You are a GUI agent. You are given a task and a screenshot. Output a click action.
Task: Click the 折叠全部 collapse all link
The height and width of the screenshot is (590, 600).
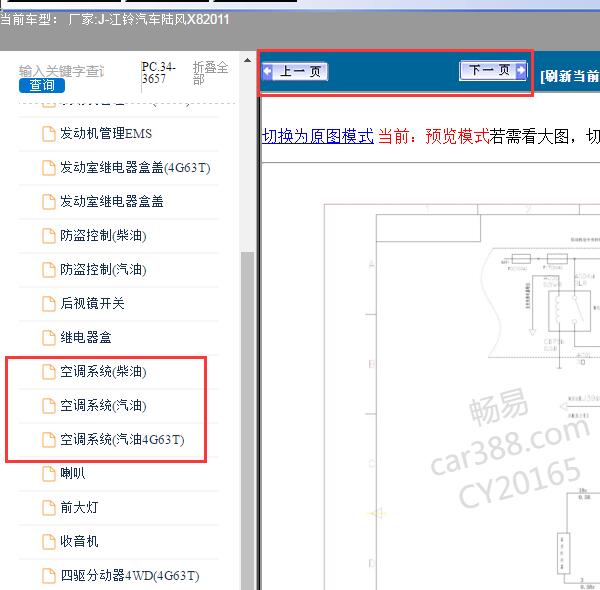pos(210,73)
